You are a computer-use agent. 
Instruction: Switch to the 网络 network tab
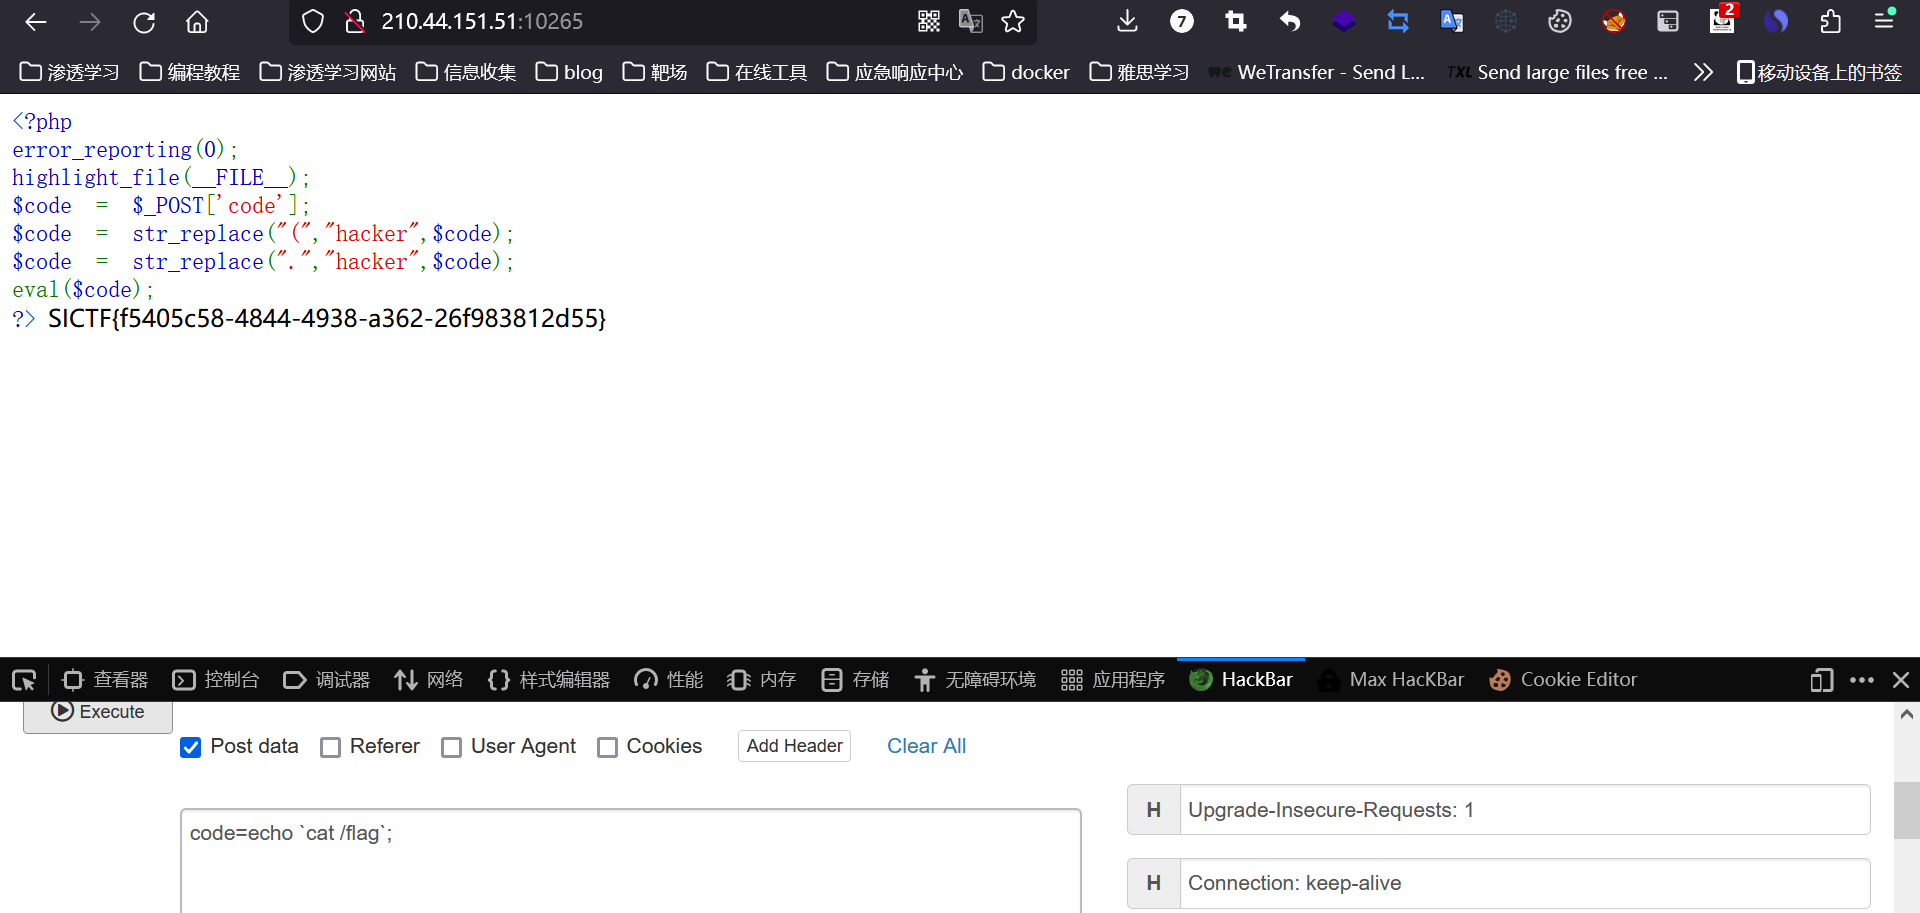pos(429,680)
